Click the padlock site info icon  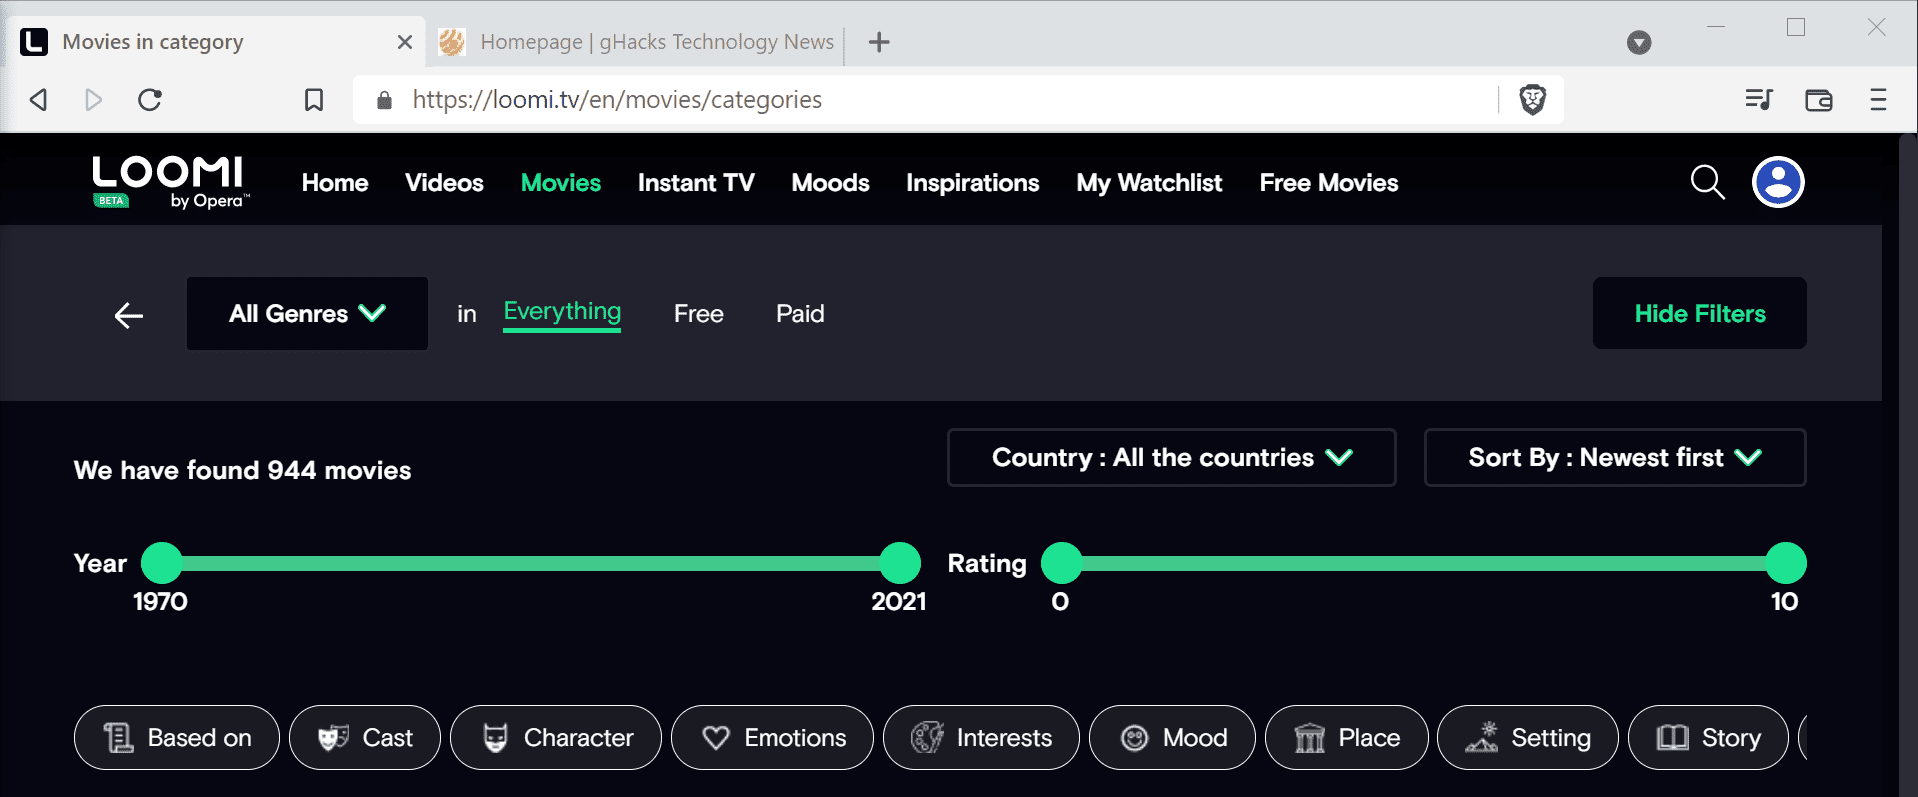point(384,99)
